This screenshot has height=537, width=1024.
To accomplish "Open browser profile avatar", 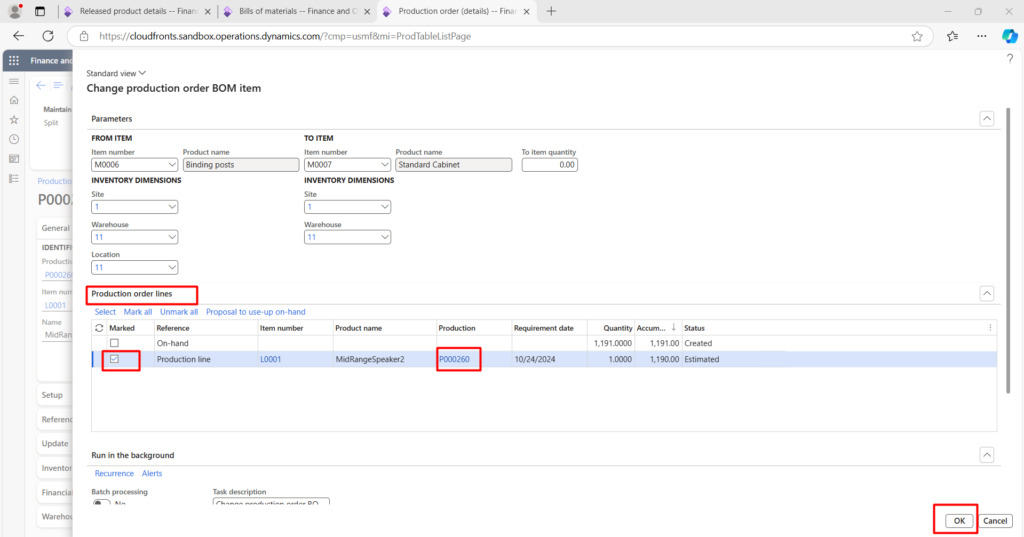I will coord(14,10).
